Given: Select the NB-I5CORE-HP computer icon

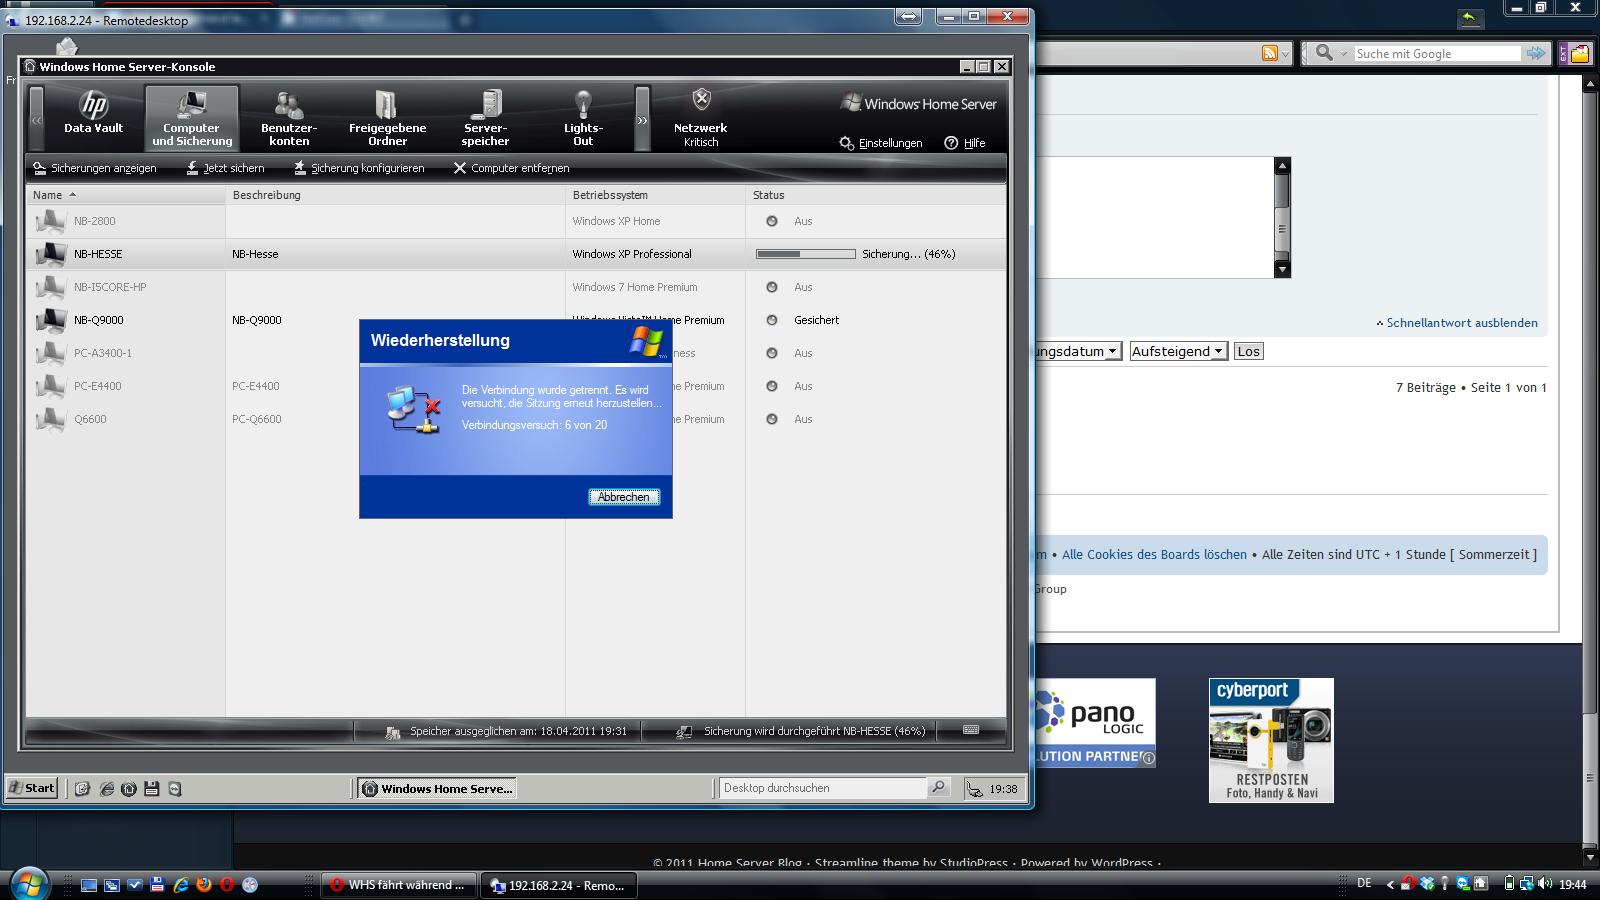Looking at the screenshot, I should [50, 287].
